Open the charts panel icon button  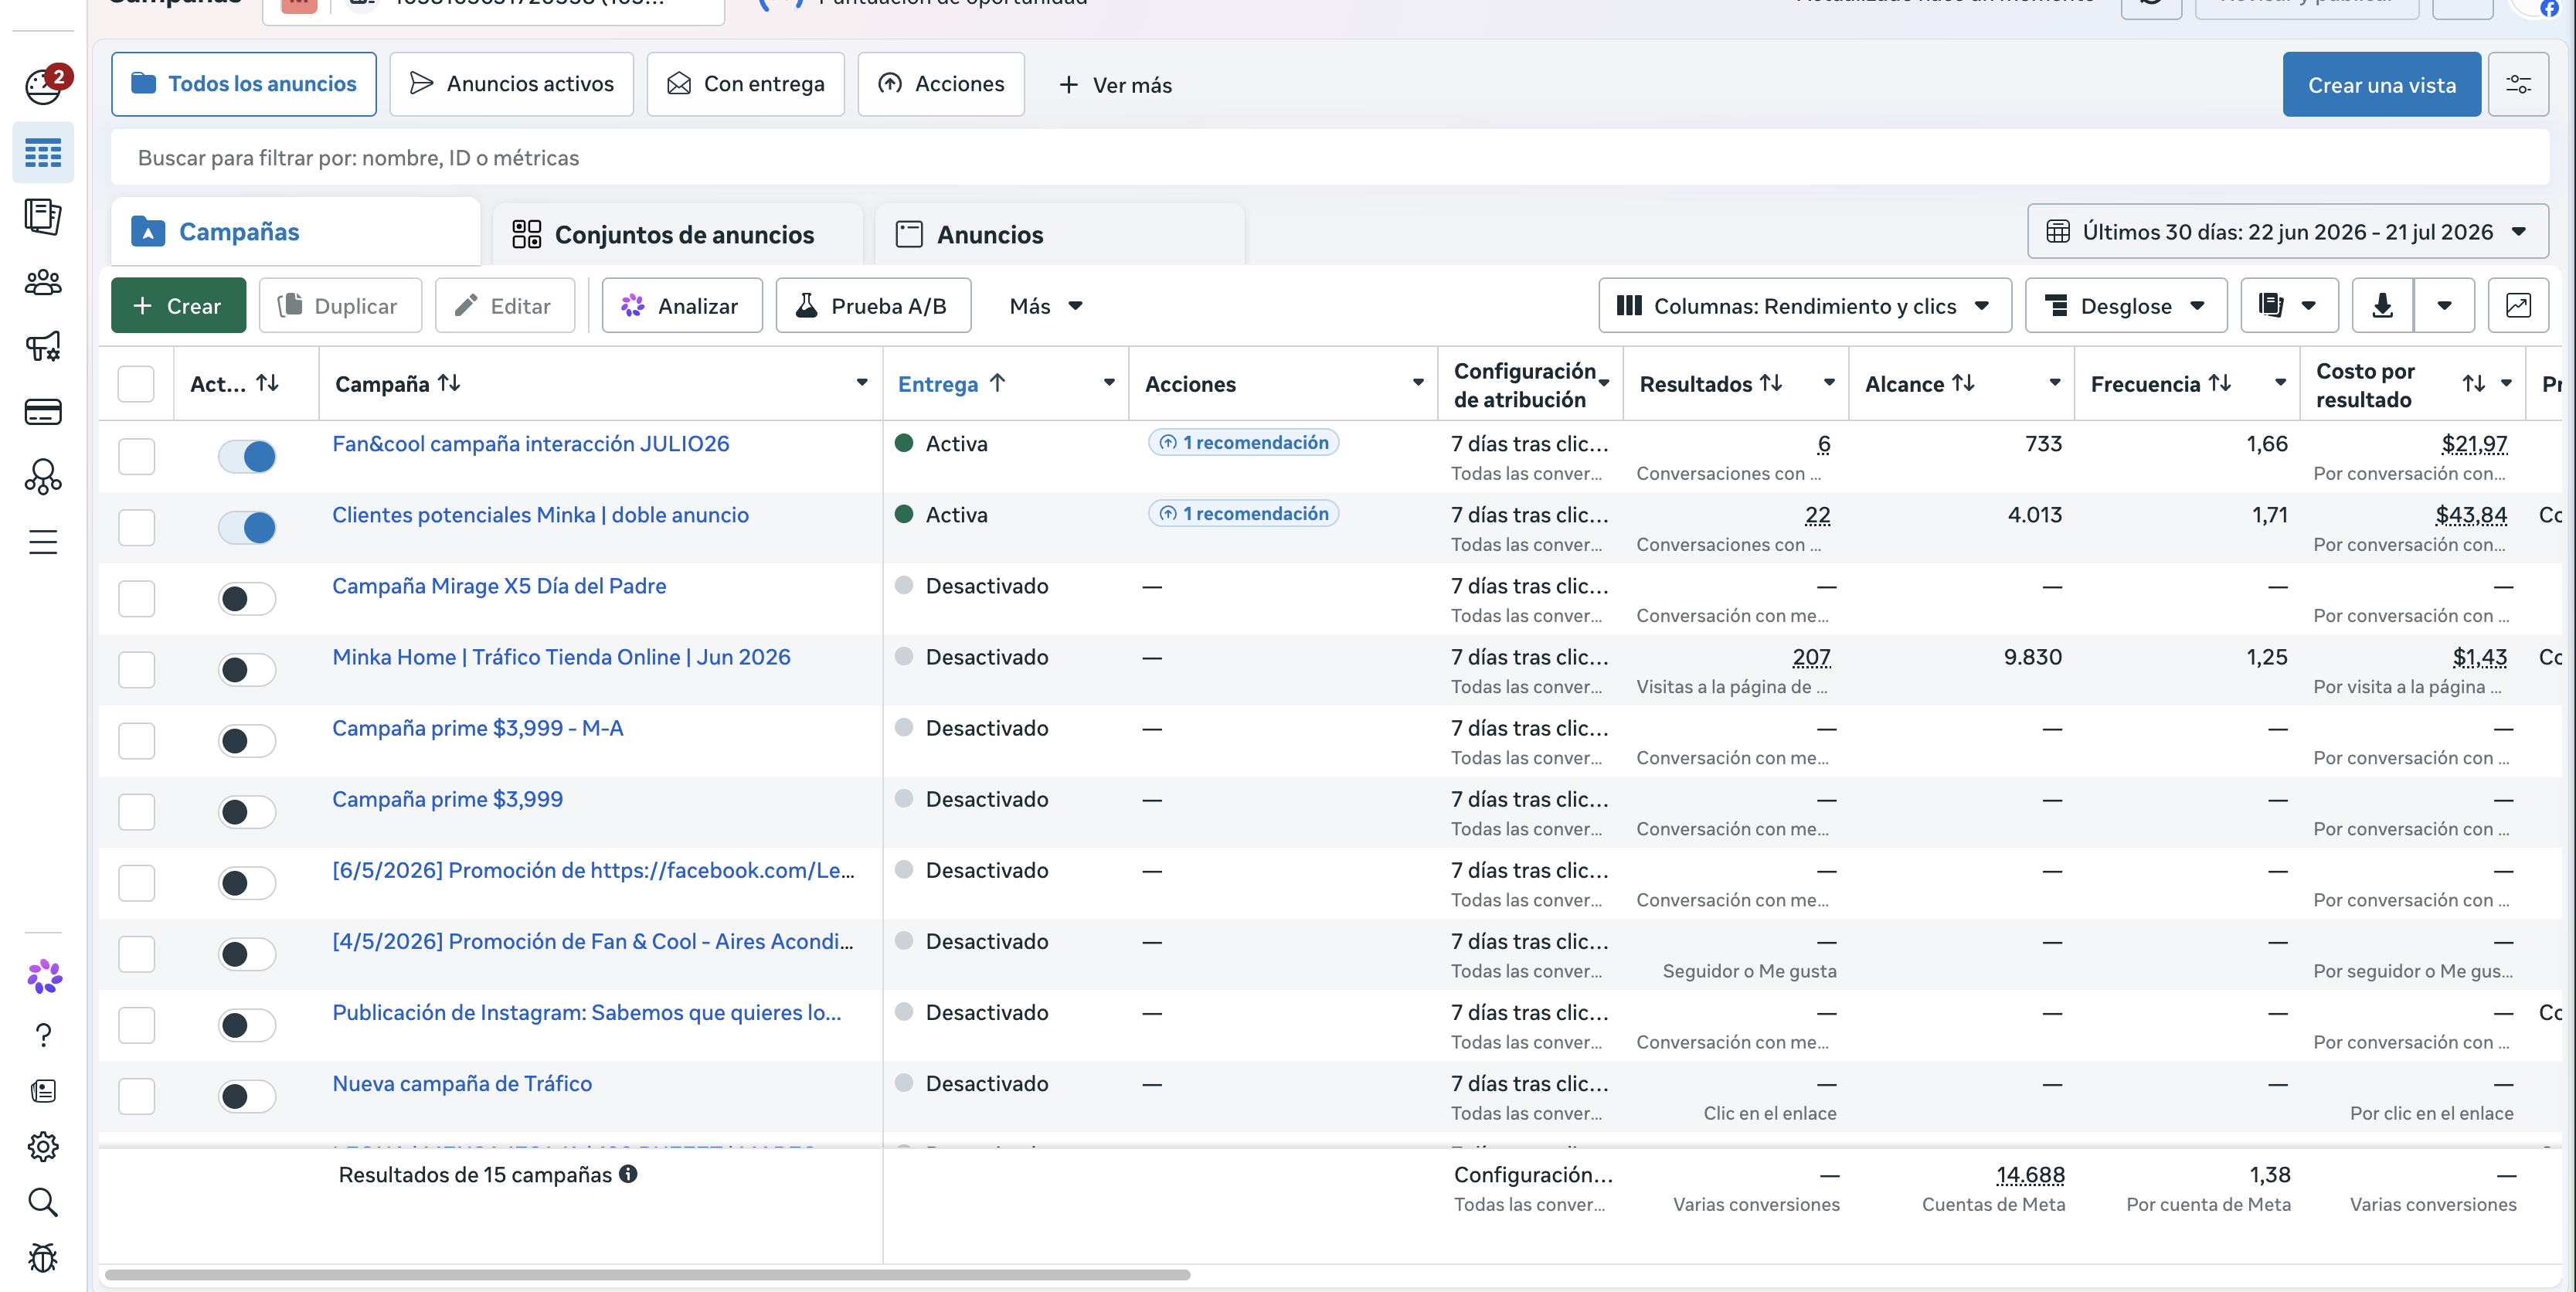2518,306
